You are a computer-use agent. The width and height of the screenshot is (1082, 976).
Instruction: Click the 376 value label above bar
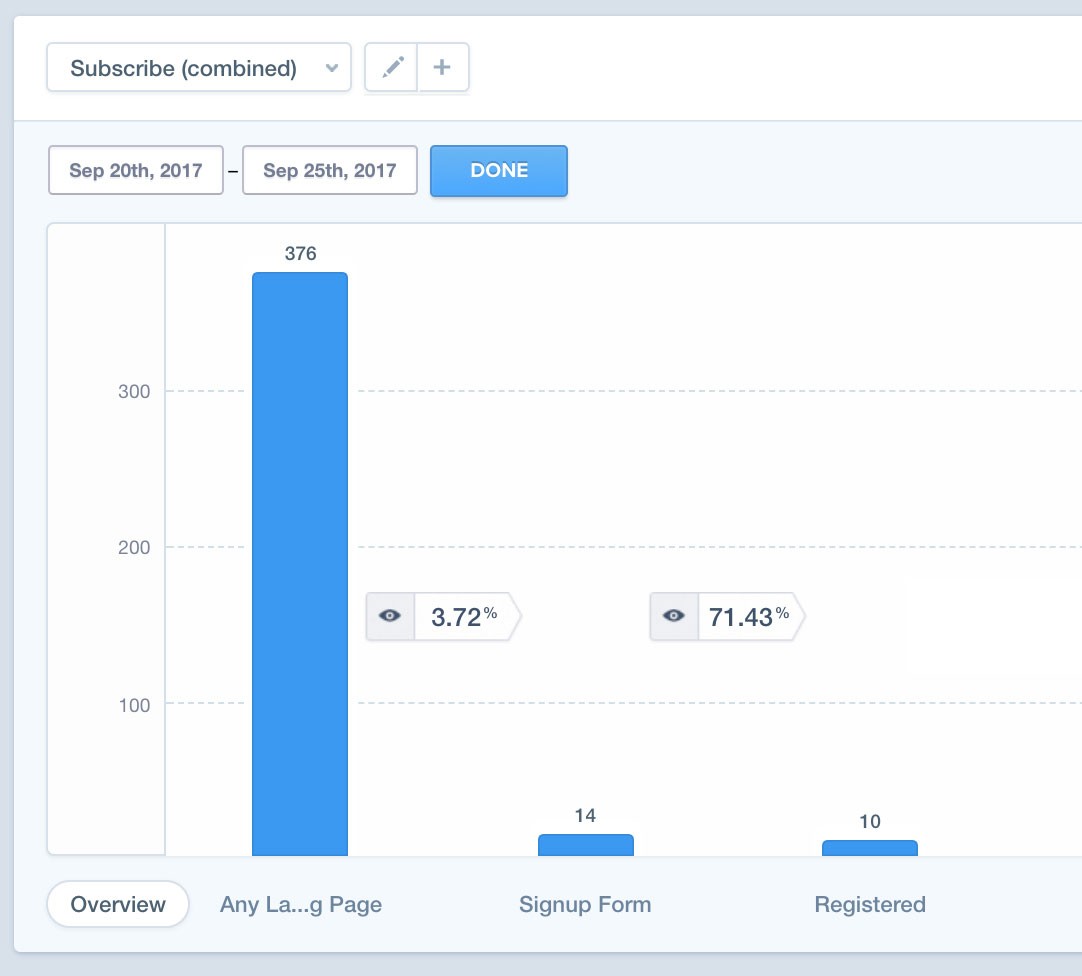[x=300, y=254]
